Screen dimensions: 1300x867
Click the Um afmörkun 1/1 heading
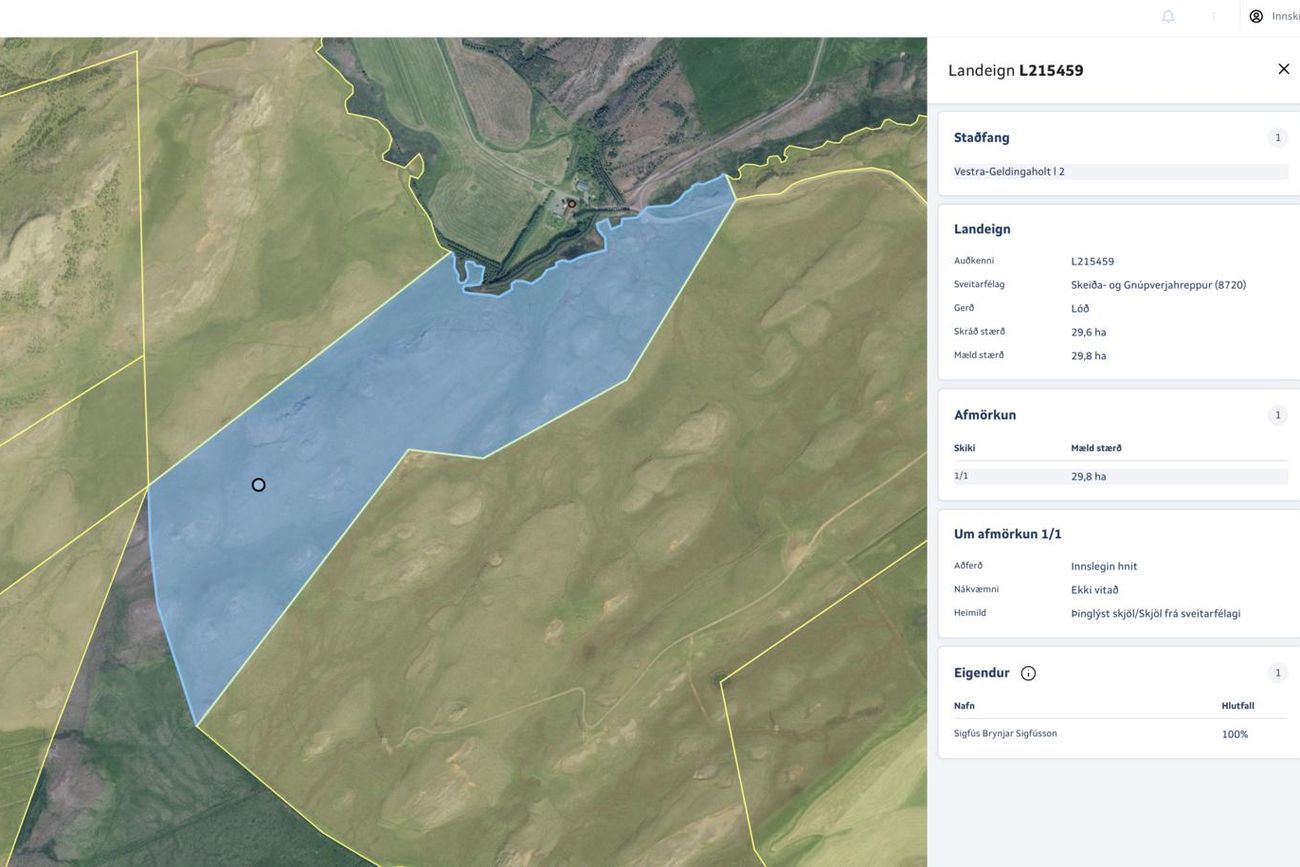click(1008, 534)
